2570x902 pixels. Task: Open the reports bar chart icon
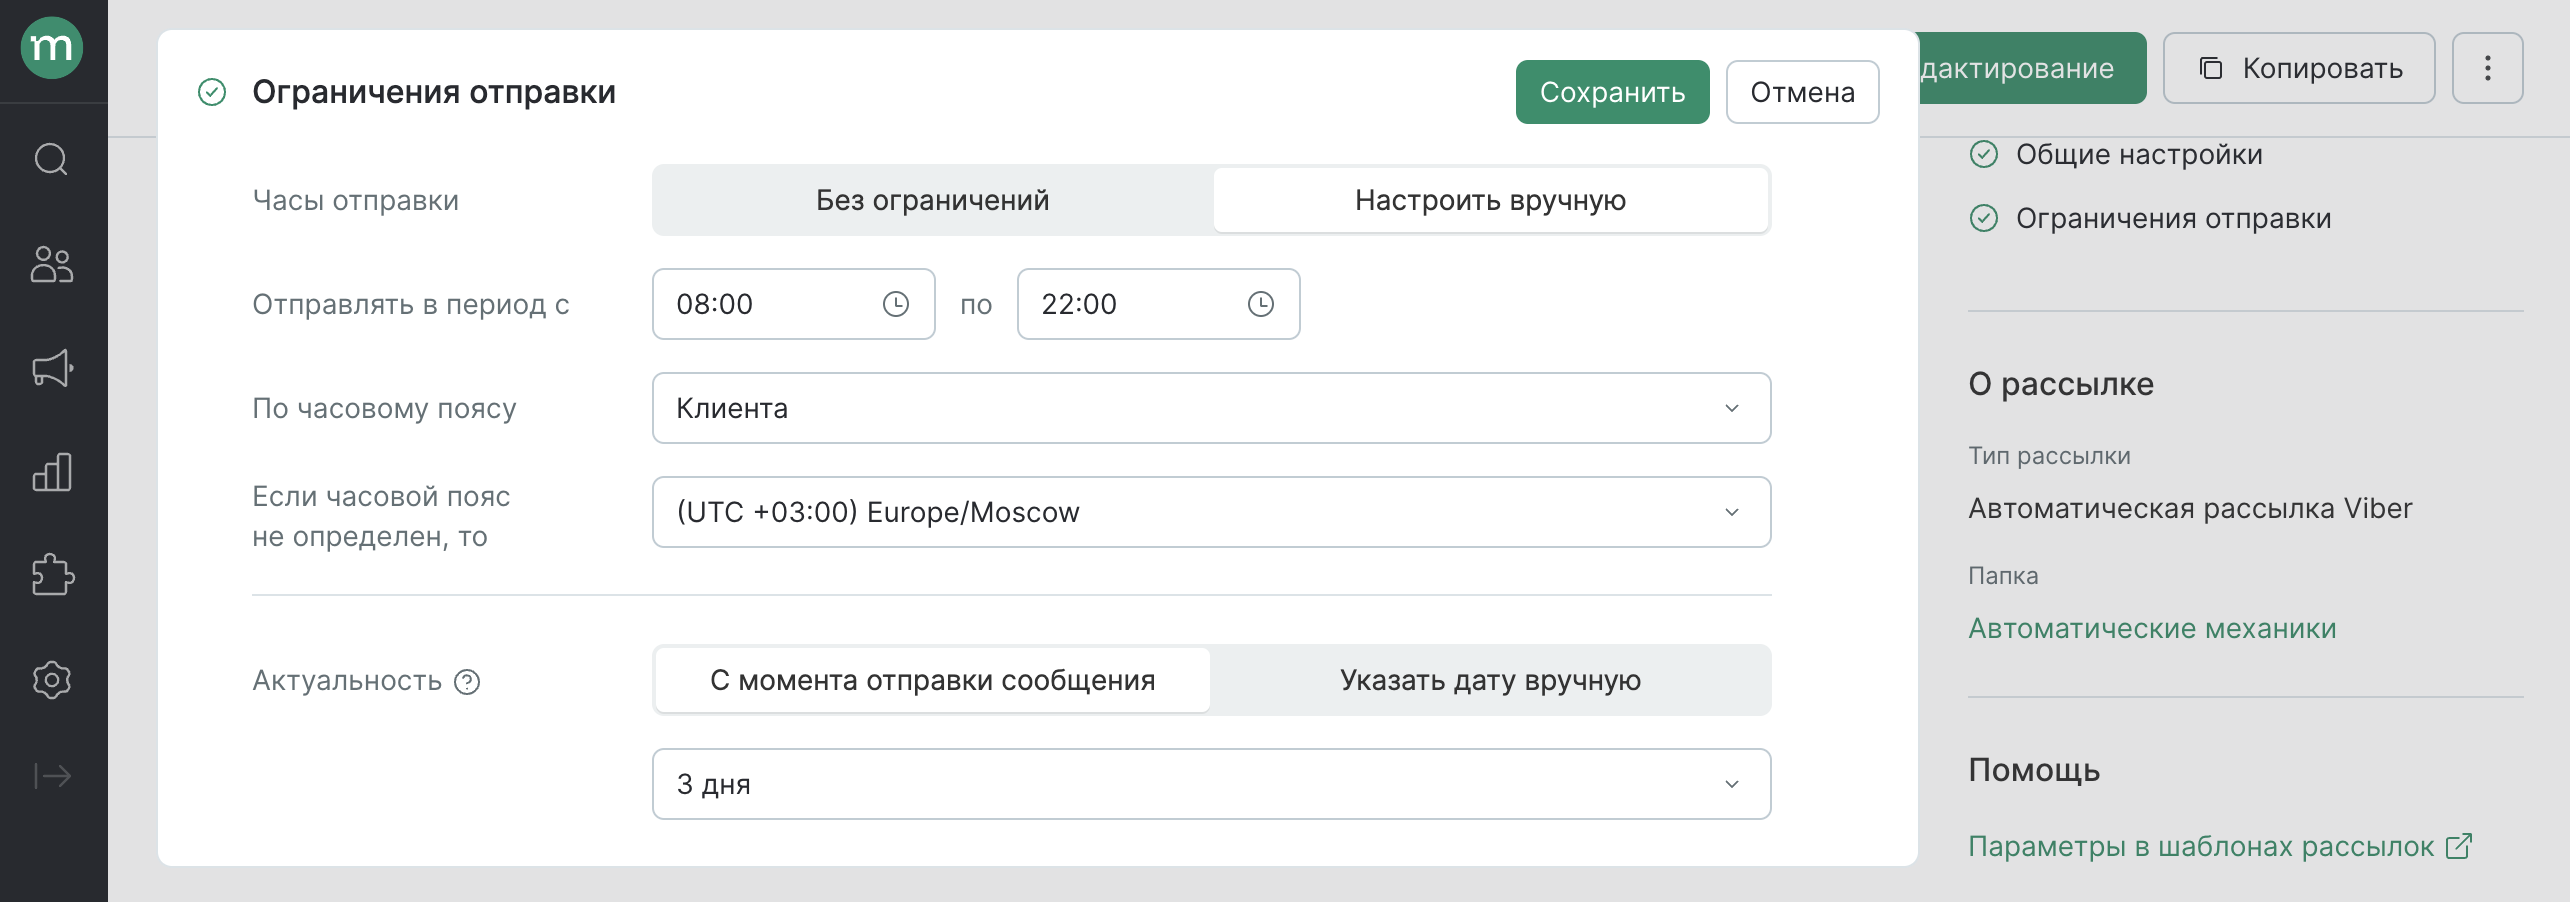coord(52,471)
